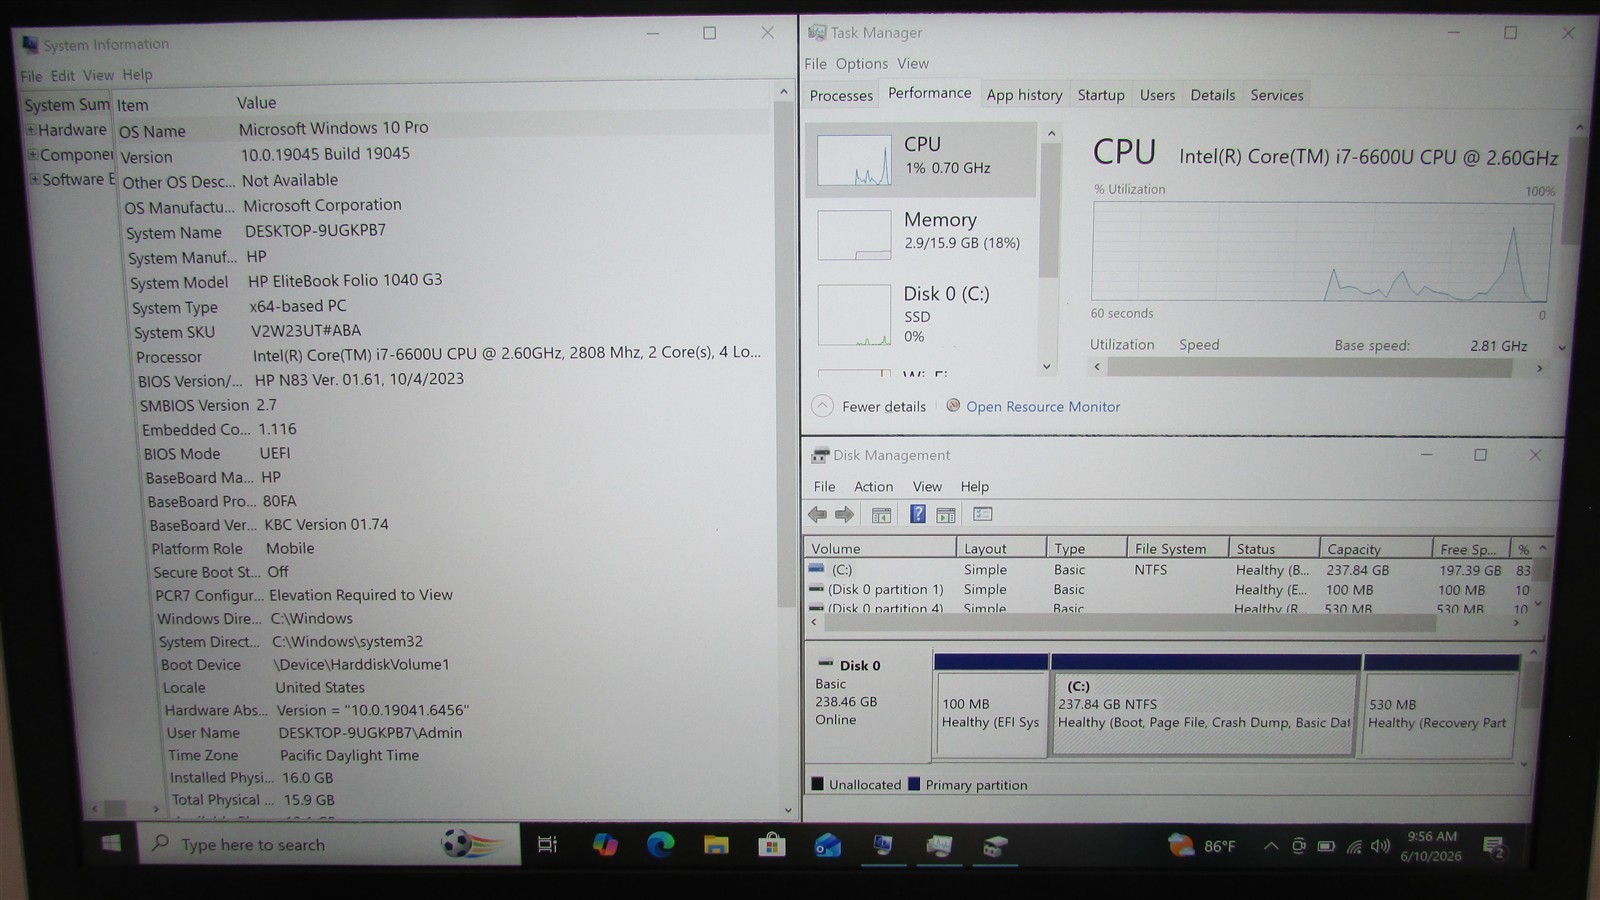Open Disk Management Action menu

[x=873, y=487]
